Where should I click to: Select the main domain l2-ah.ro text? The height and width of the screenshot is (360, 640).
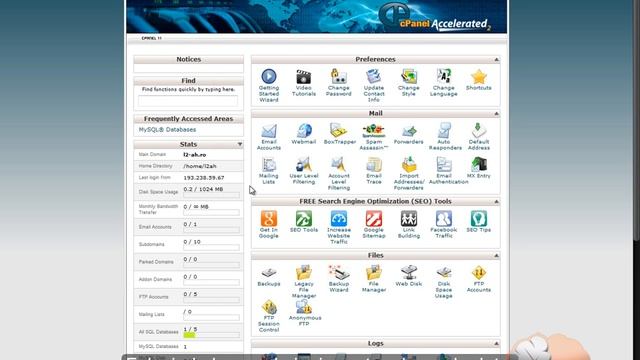[195, 155]
